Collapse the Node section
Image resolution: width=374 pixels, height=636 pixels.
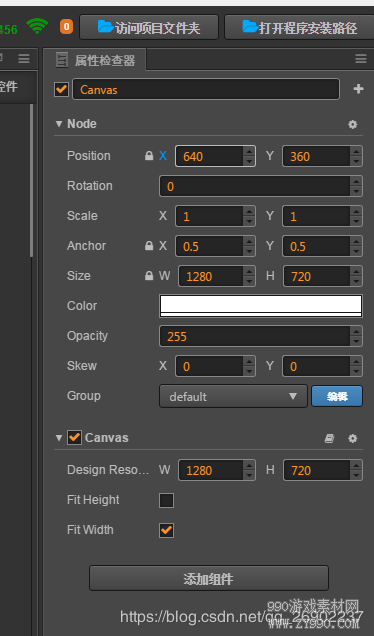59,124
